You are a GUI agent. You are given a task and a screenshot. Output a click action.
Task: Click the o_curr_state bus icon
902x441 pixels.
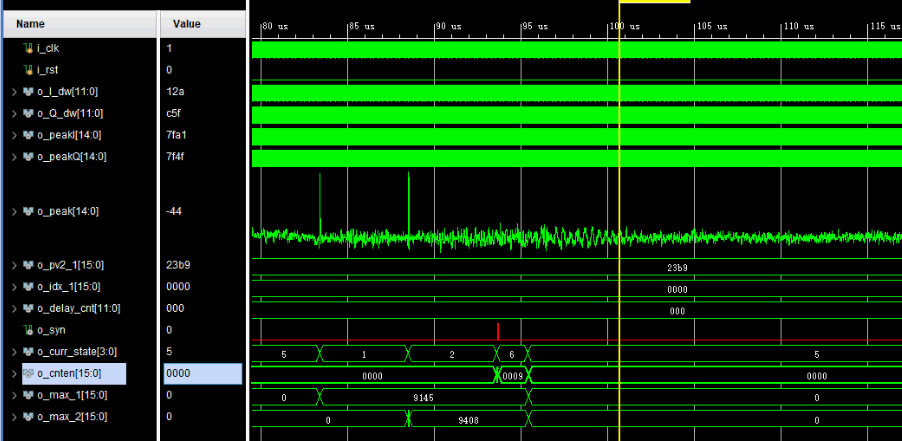pos(28,351)
